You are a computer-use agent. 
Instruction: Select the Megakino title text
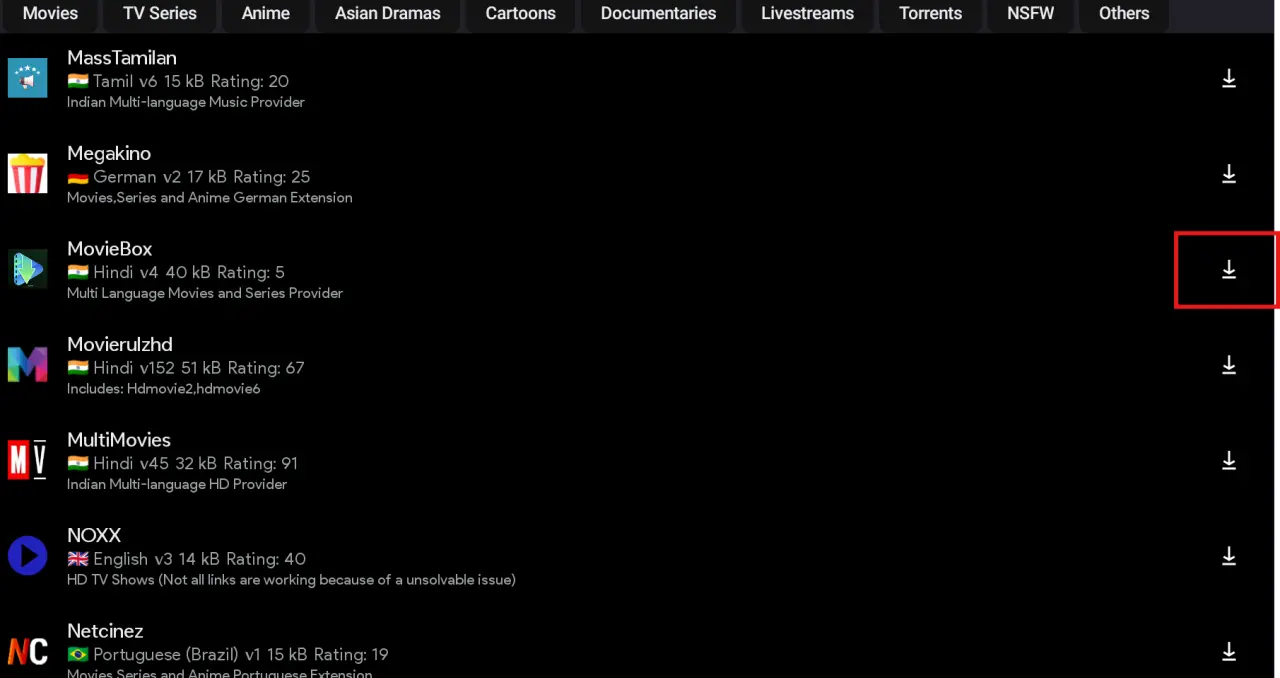(109, 154)
